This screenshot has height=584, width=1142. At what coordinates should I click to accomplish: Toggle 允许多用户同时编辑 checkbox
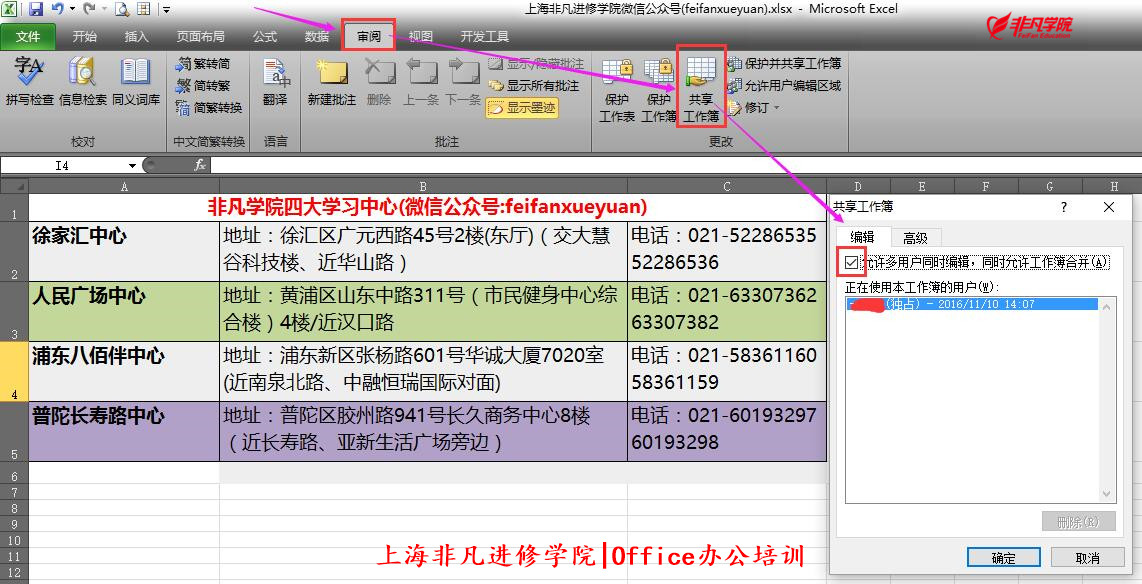point(851,262)
